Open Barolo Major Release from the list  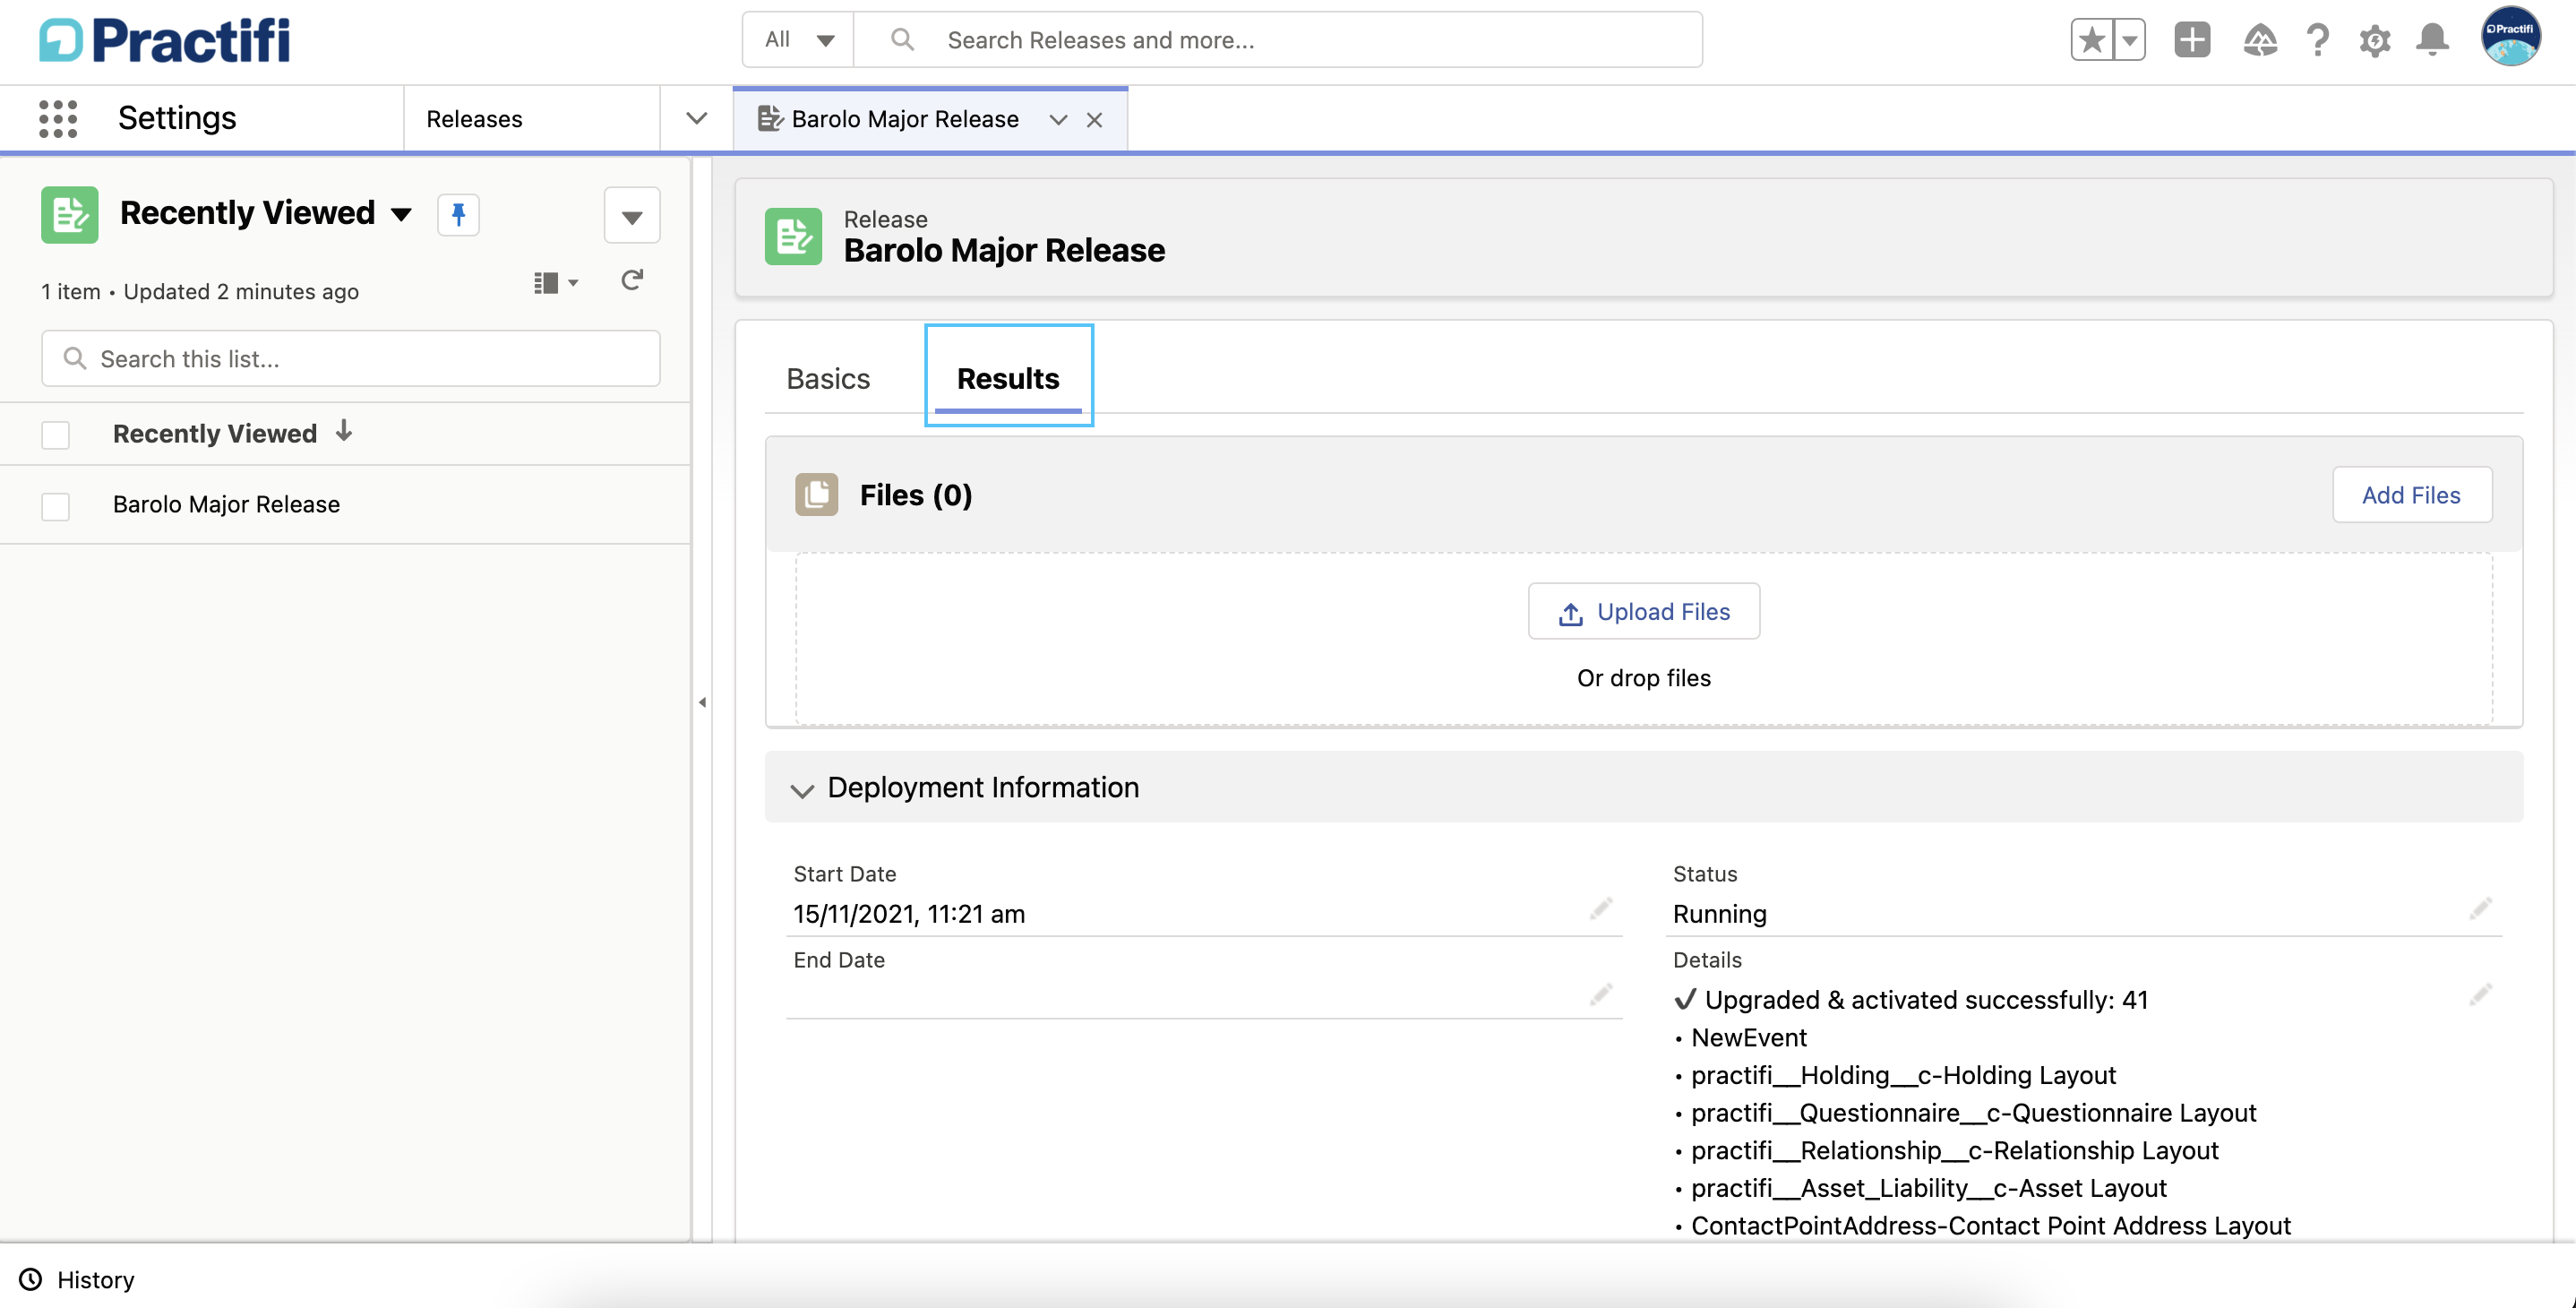pos(226,504)
